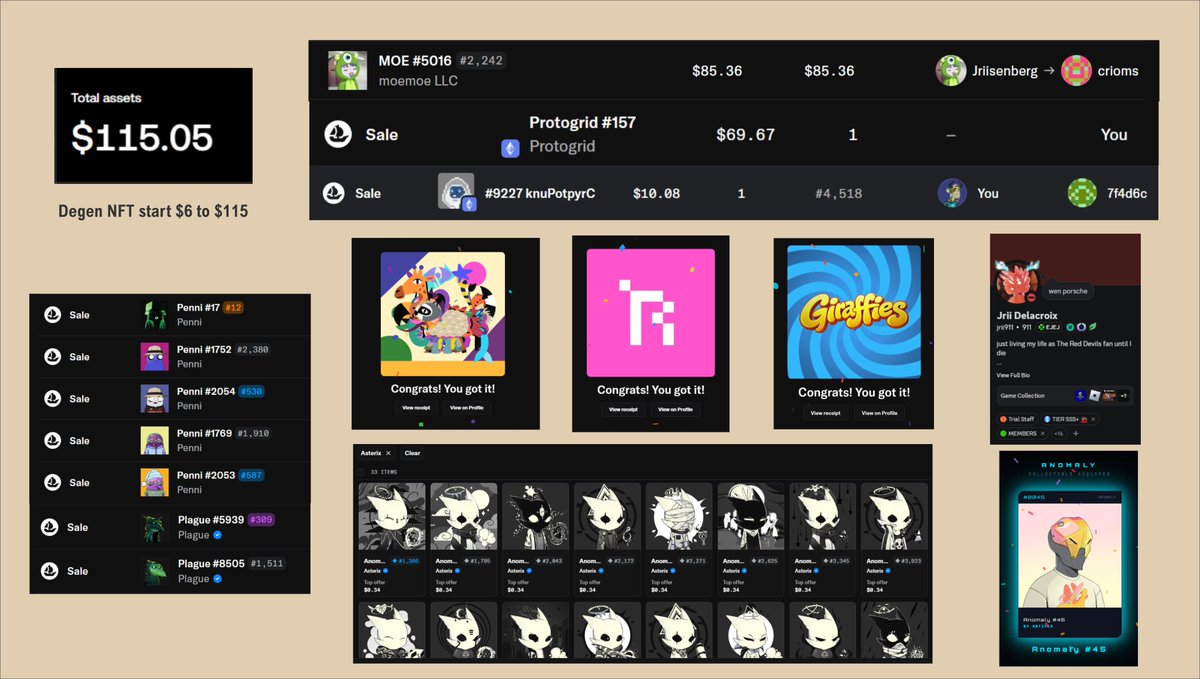The width and height of the screenshot is (1200, 679).
Task: Open the Anomaly card ranked #1,366
Action: click(392, 540)
